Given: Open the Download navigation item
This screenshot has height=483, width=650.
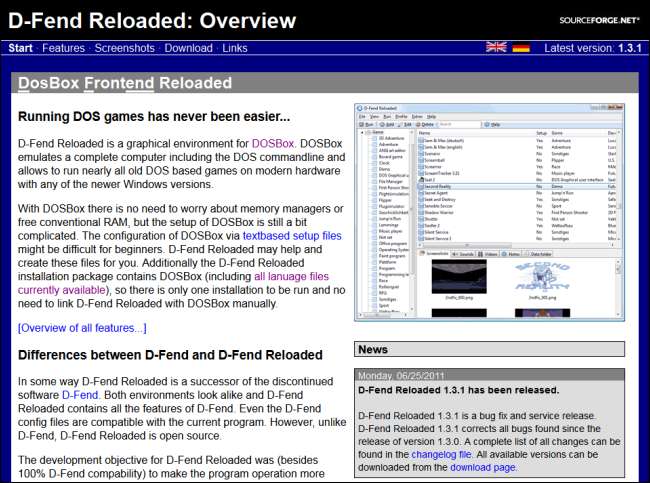Looking at the screenshot, I should point(189,48).
